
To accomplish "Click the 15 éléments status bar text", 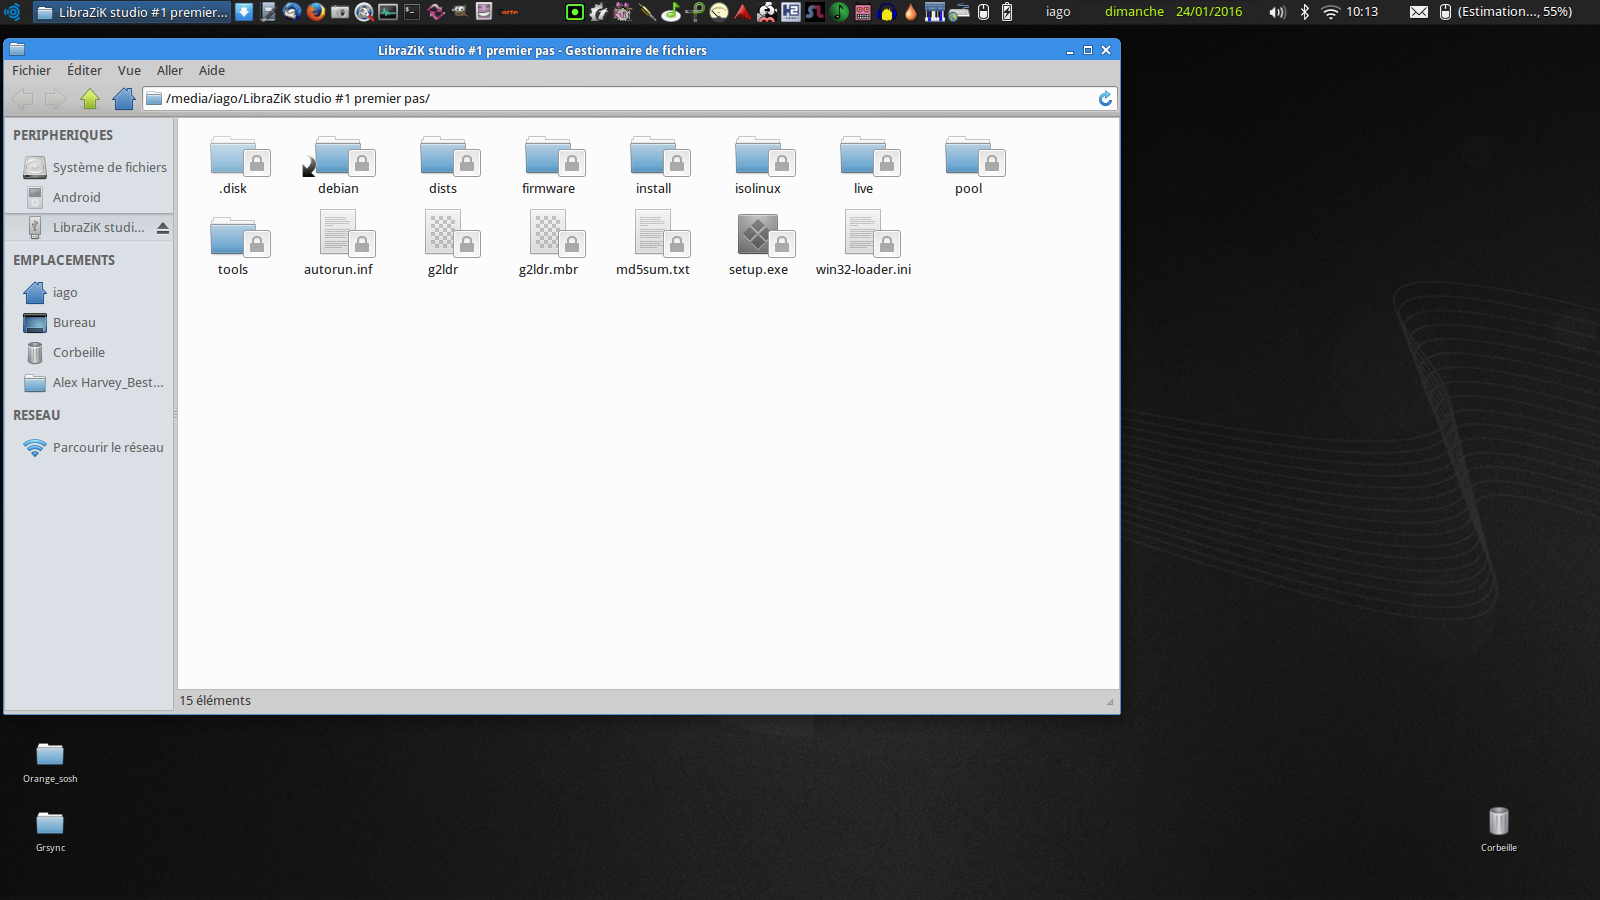I will point(215,701).
